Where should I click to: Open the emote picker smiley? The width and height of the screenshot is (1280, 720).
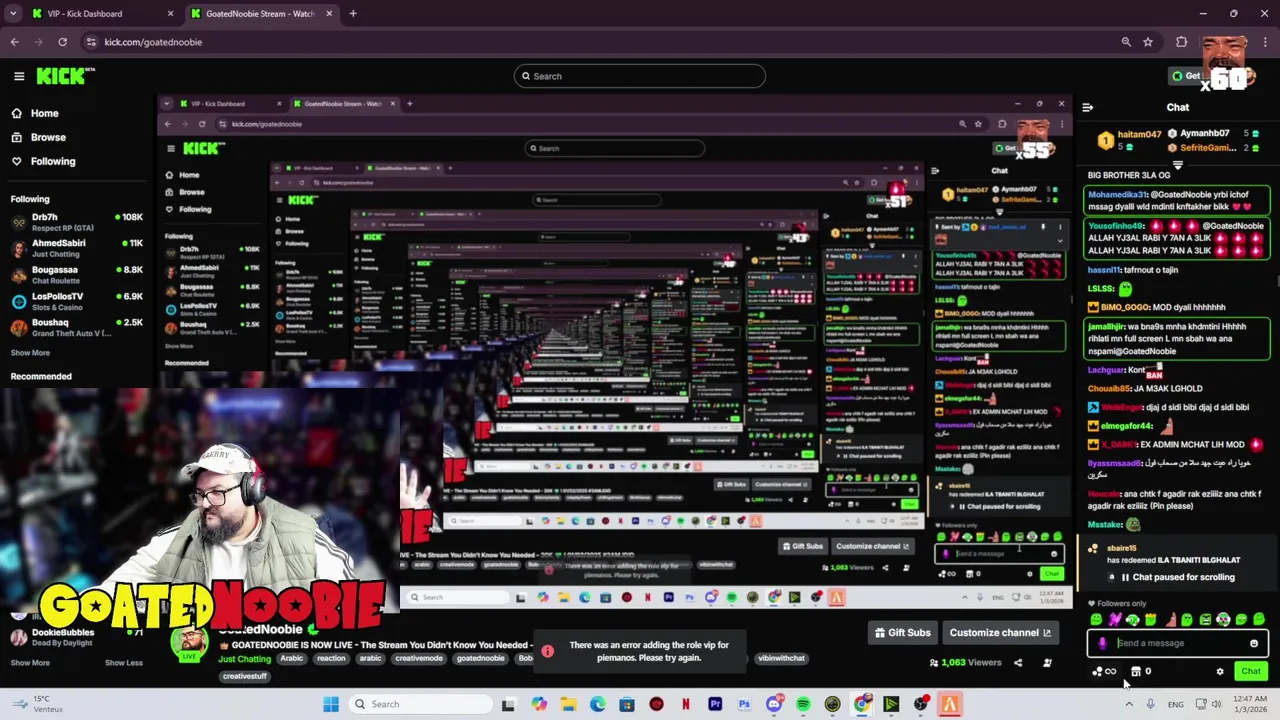coord(1254,644)
